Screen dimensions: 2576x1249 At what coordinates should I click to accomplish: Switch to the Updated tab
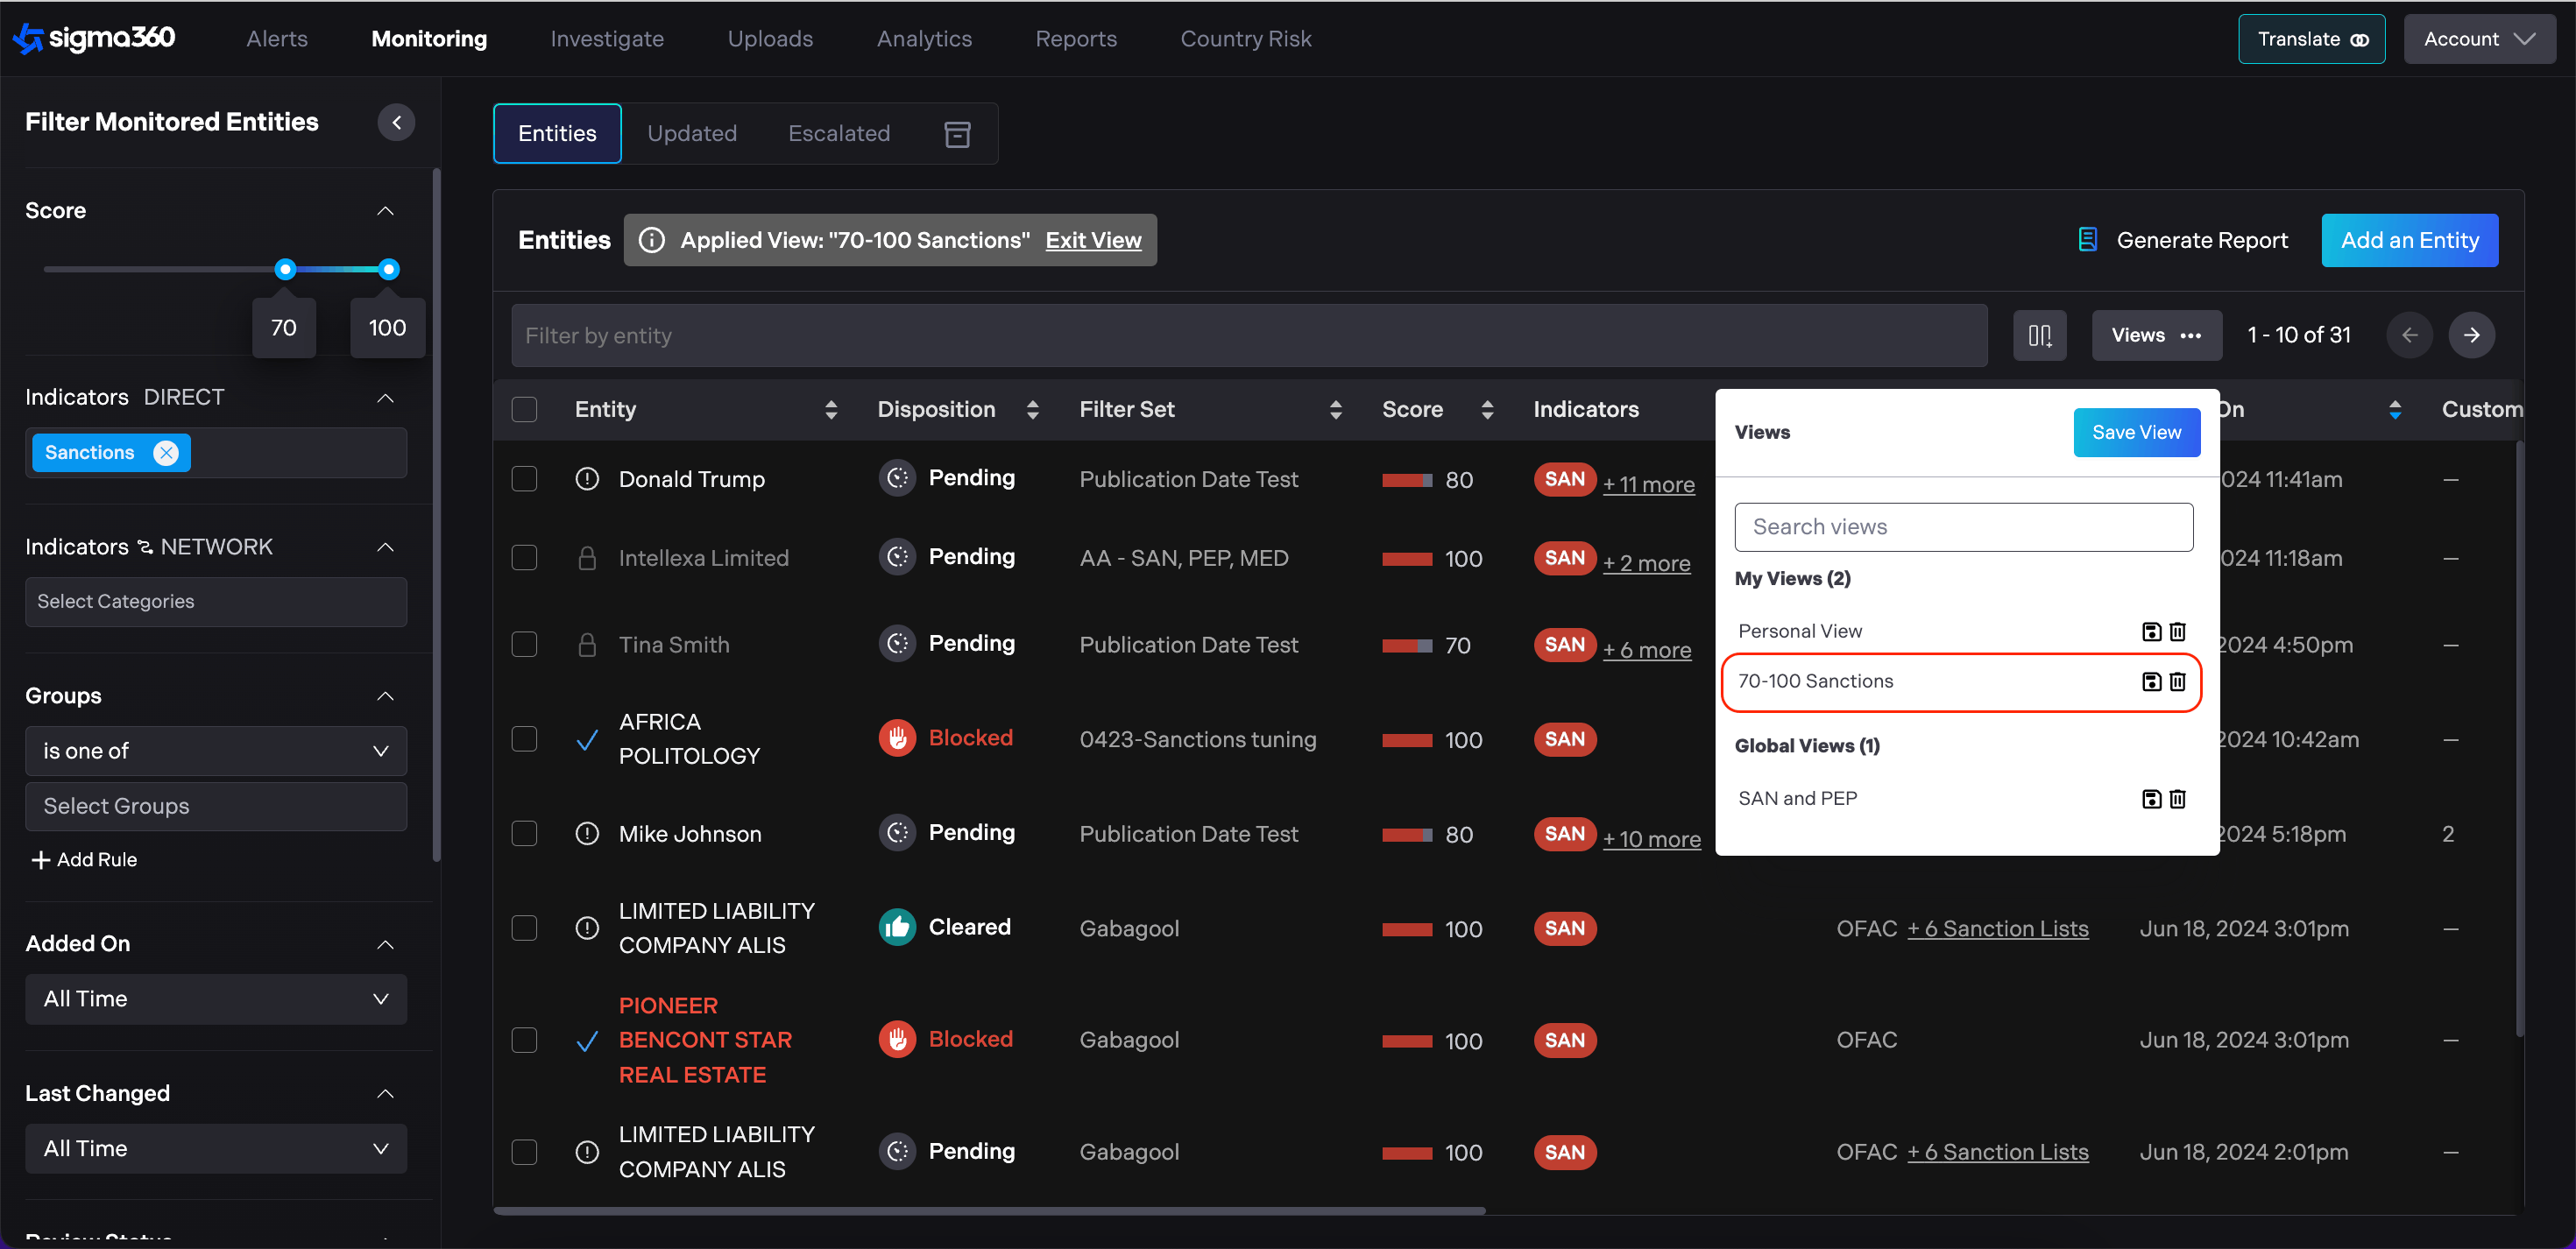click(x=691, y=134)
